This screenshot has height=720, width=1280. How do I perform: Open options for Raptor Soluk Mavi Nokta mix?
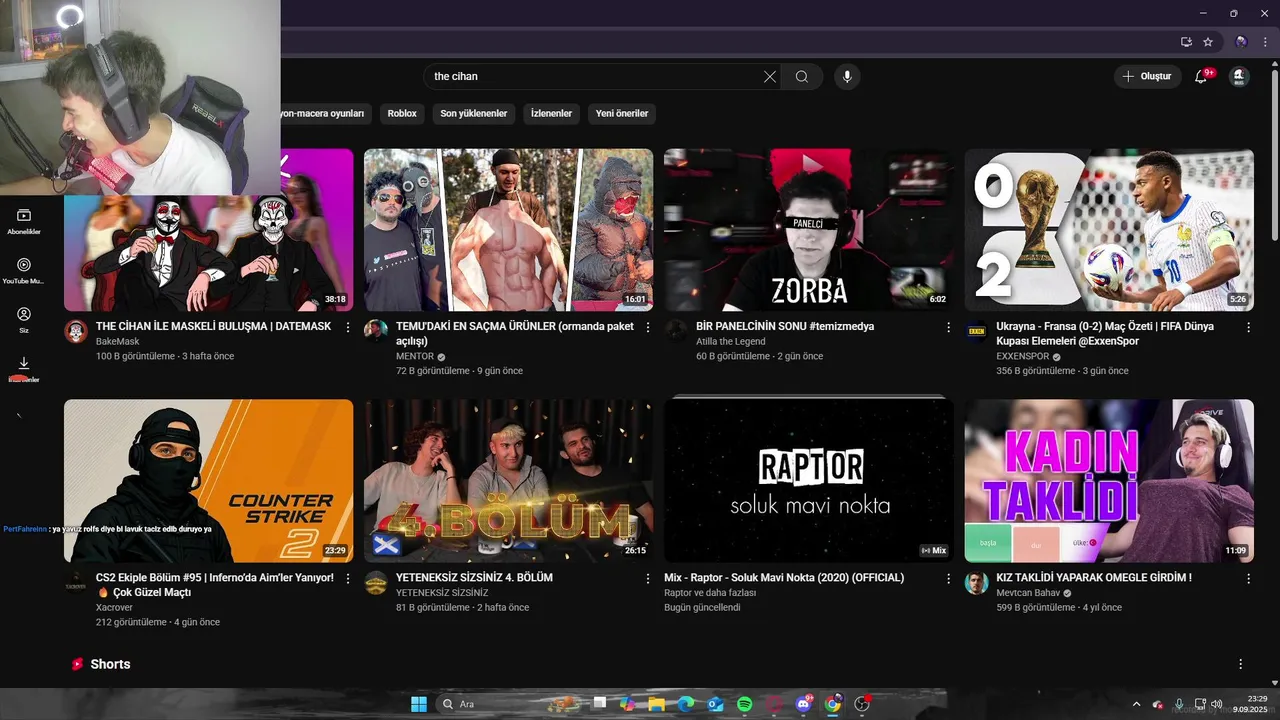(x=948, y=578)
